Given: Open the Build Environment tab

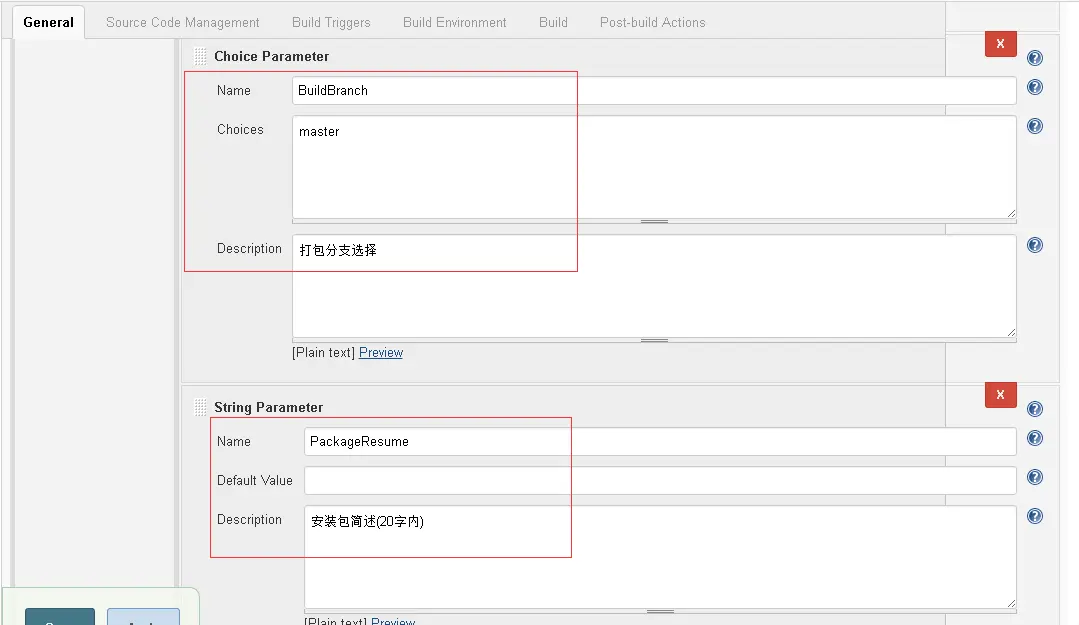Looking at the screenshot, I should [454, 21].
